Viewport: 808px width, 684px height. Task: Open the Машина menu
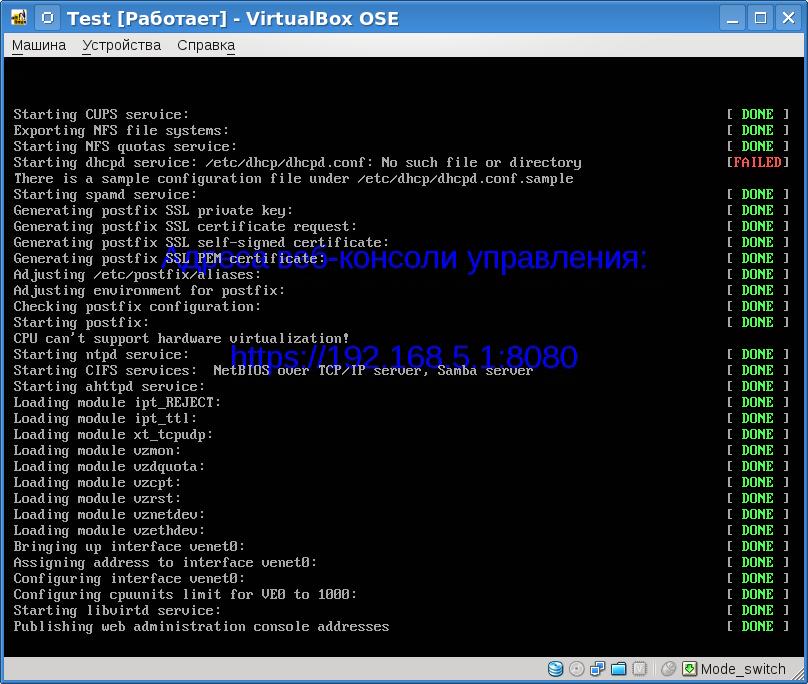39,45
